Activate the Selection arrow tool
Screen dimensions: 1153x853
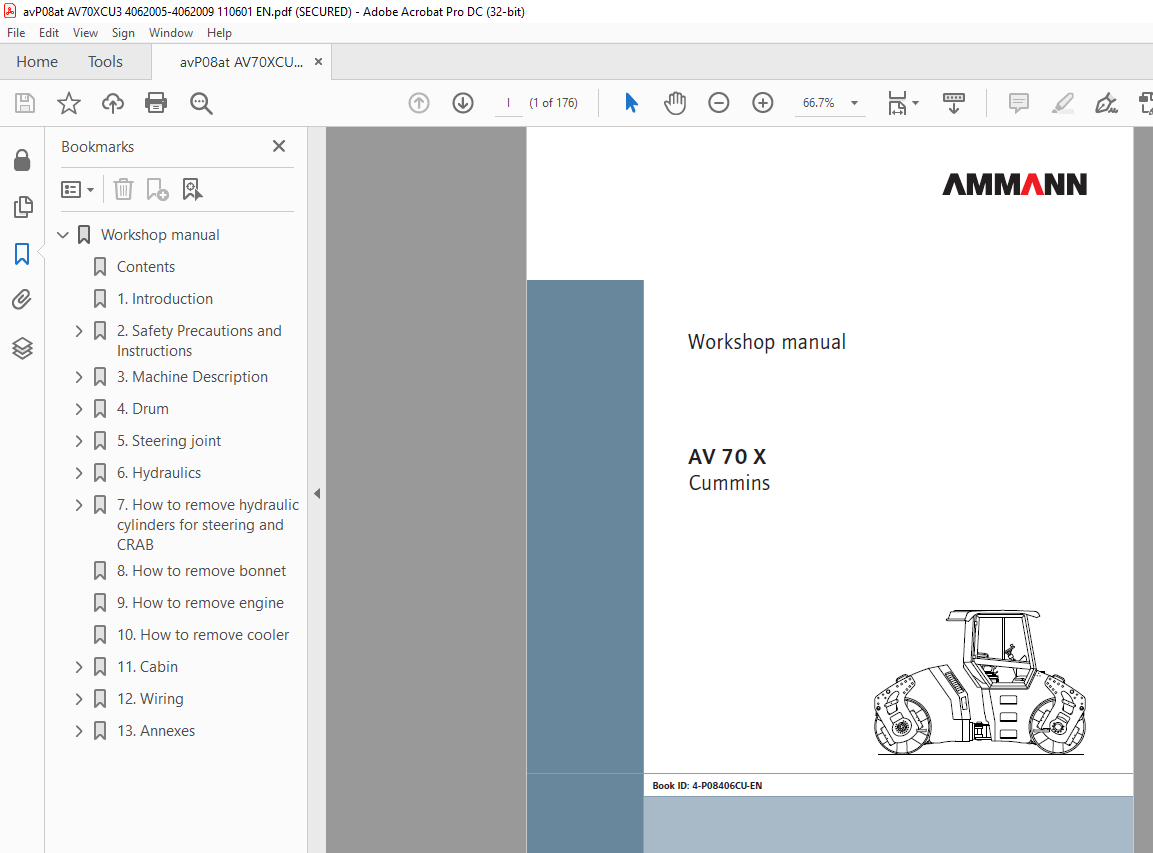pyautogui.click(x=631, y=103)
